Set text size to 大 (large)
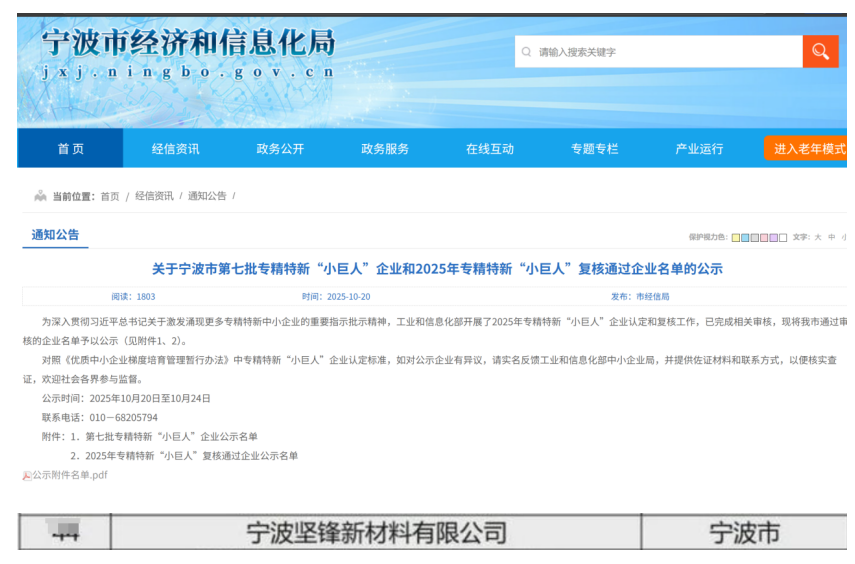 click(x=817, y=238)
